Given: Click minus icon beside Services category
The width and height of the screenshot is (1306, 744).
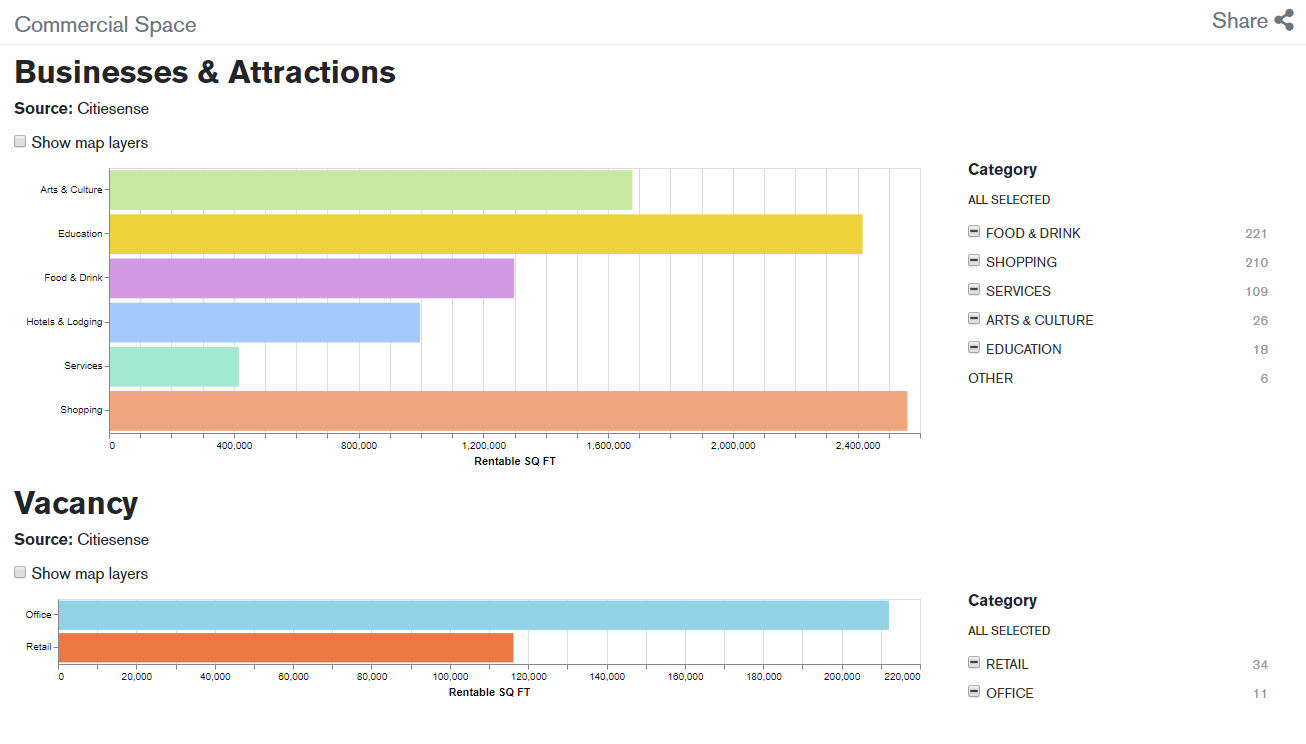Looking at the screenshot, I should (x=974, y=290).
